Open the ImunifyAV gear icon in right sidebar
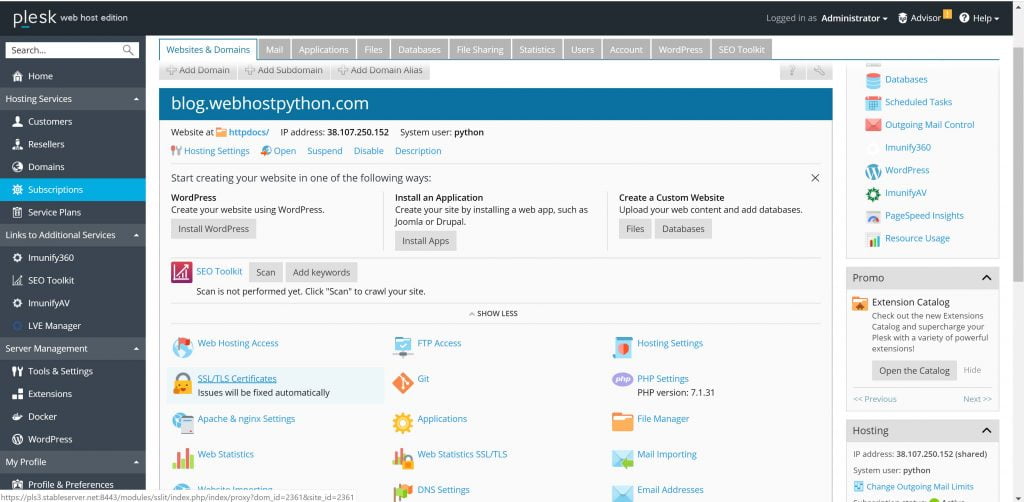Screen dimensions: 1024x502 click(873, 194)
